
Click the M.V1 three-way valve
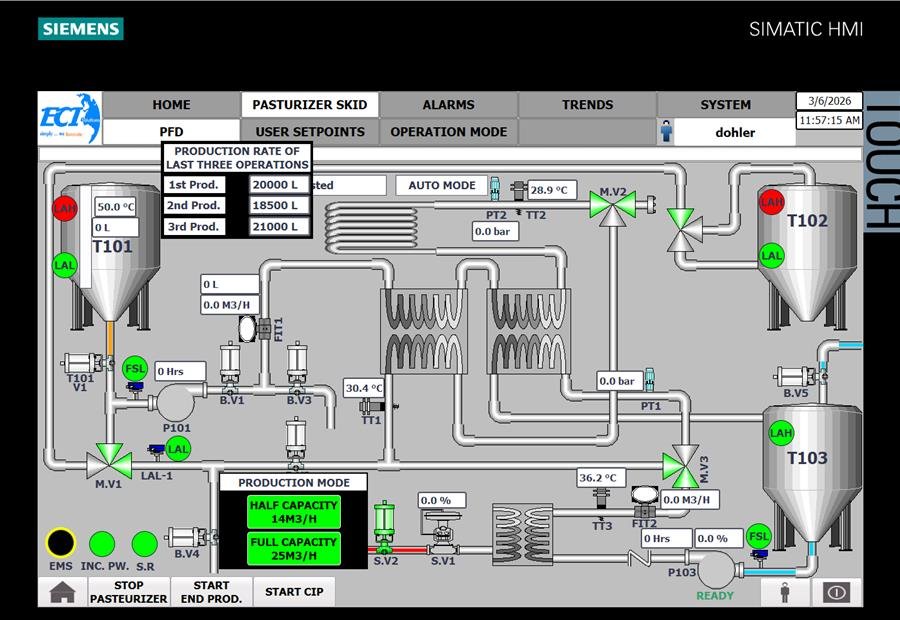[x=109, y=461]
